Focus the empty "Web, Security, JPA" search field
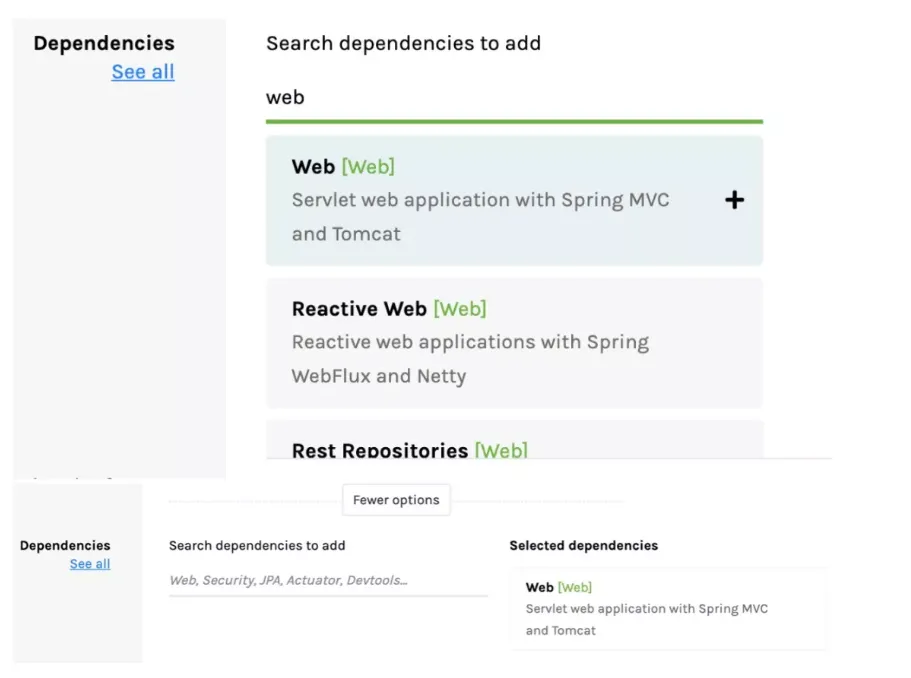This screenshot has height=678, width=911. pos(327,580)
